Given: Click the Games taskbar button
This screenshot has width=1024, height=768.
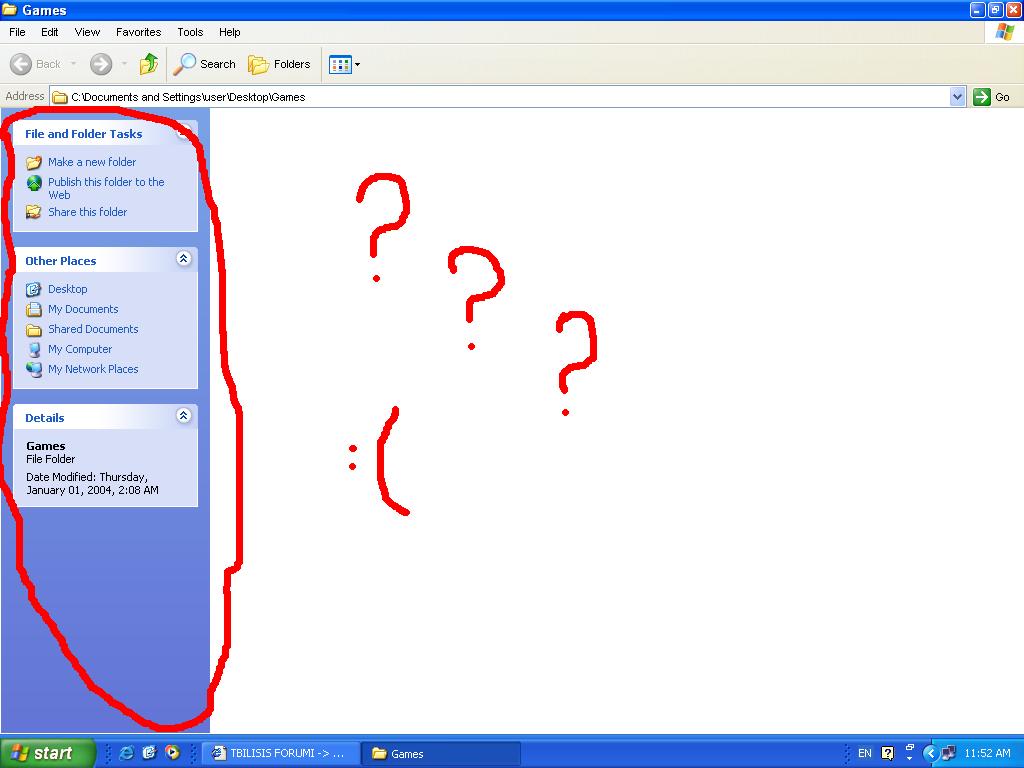Looking at the screenshot, I should pos(441,754).
